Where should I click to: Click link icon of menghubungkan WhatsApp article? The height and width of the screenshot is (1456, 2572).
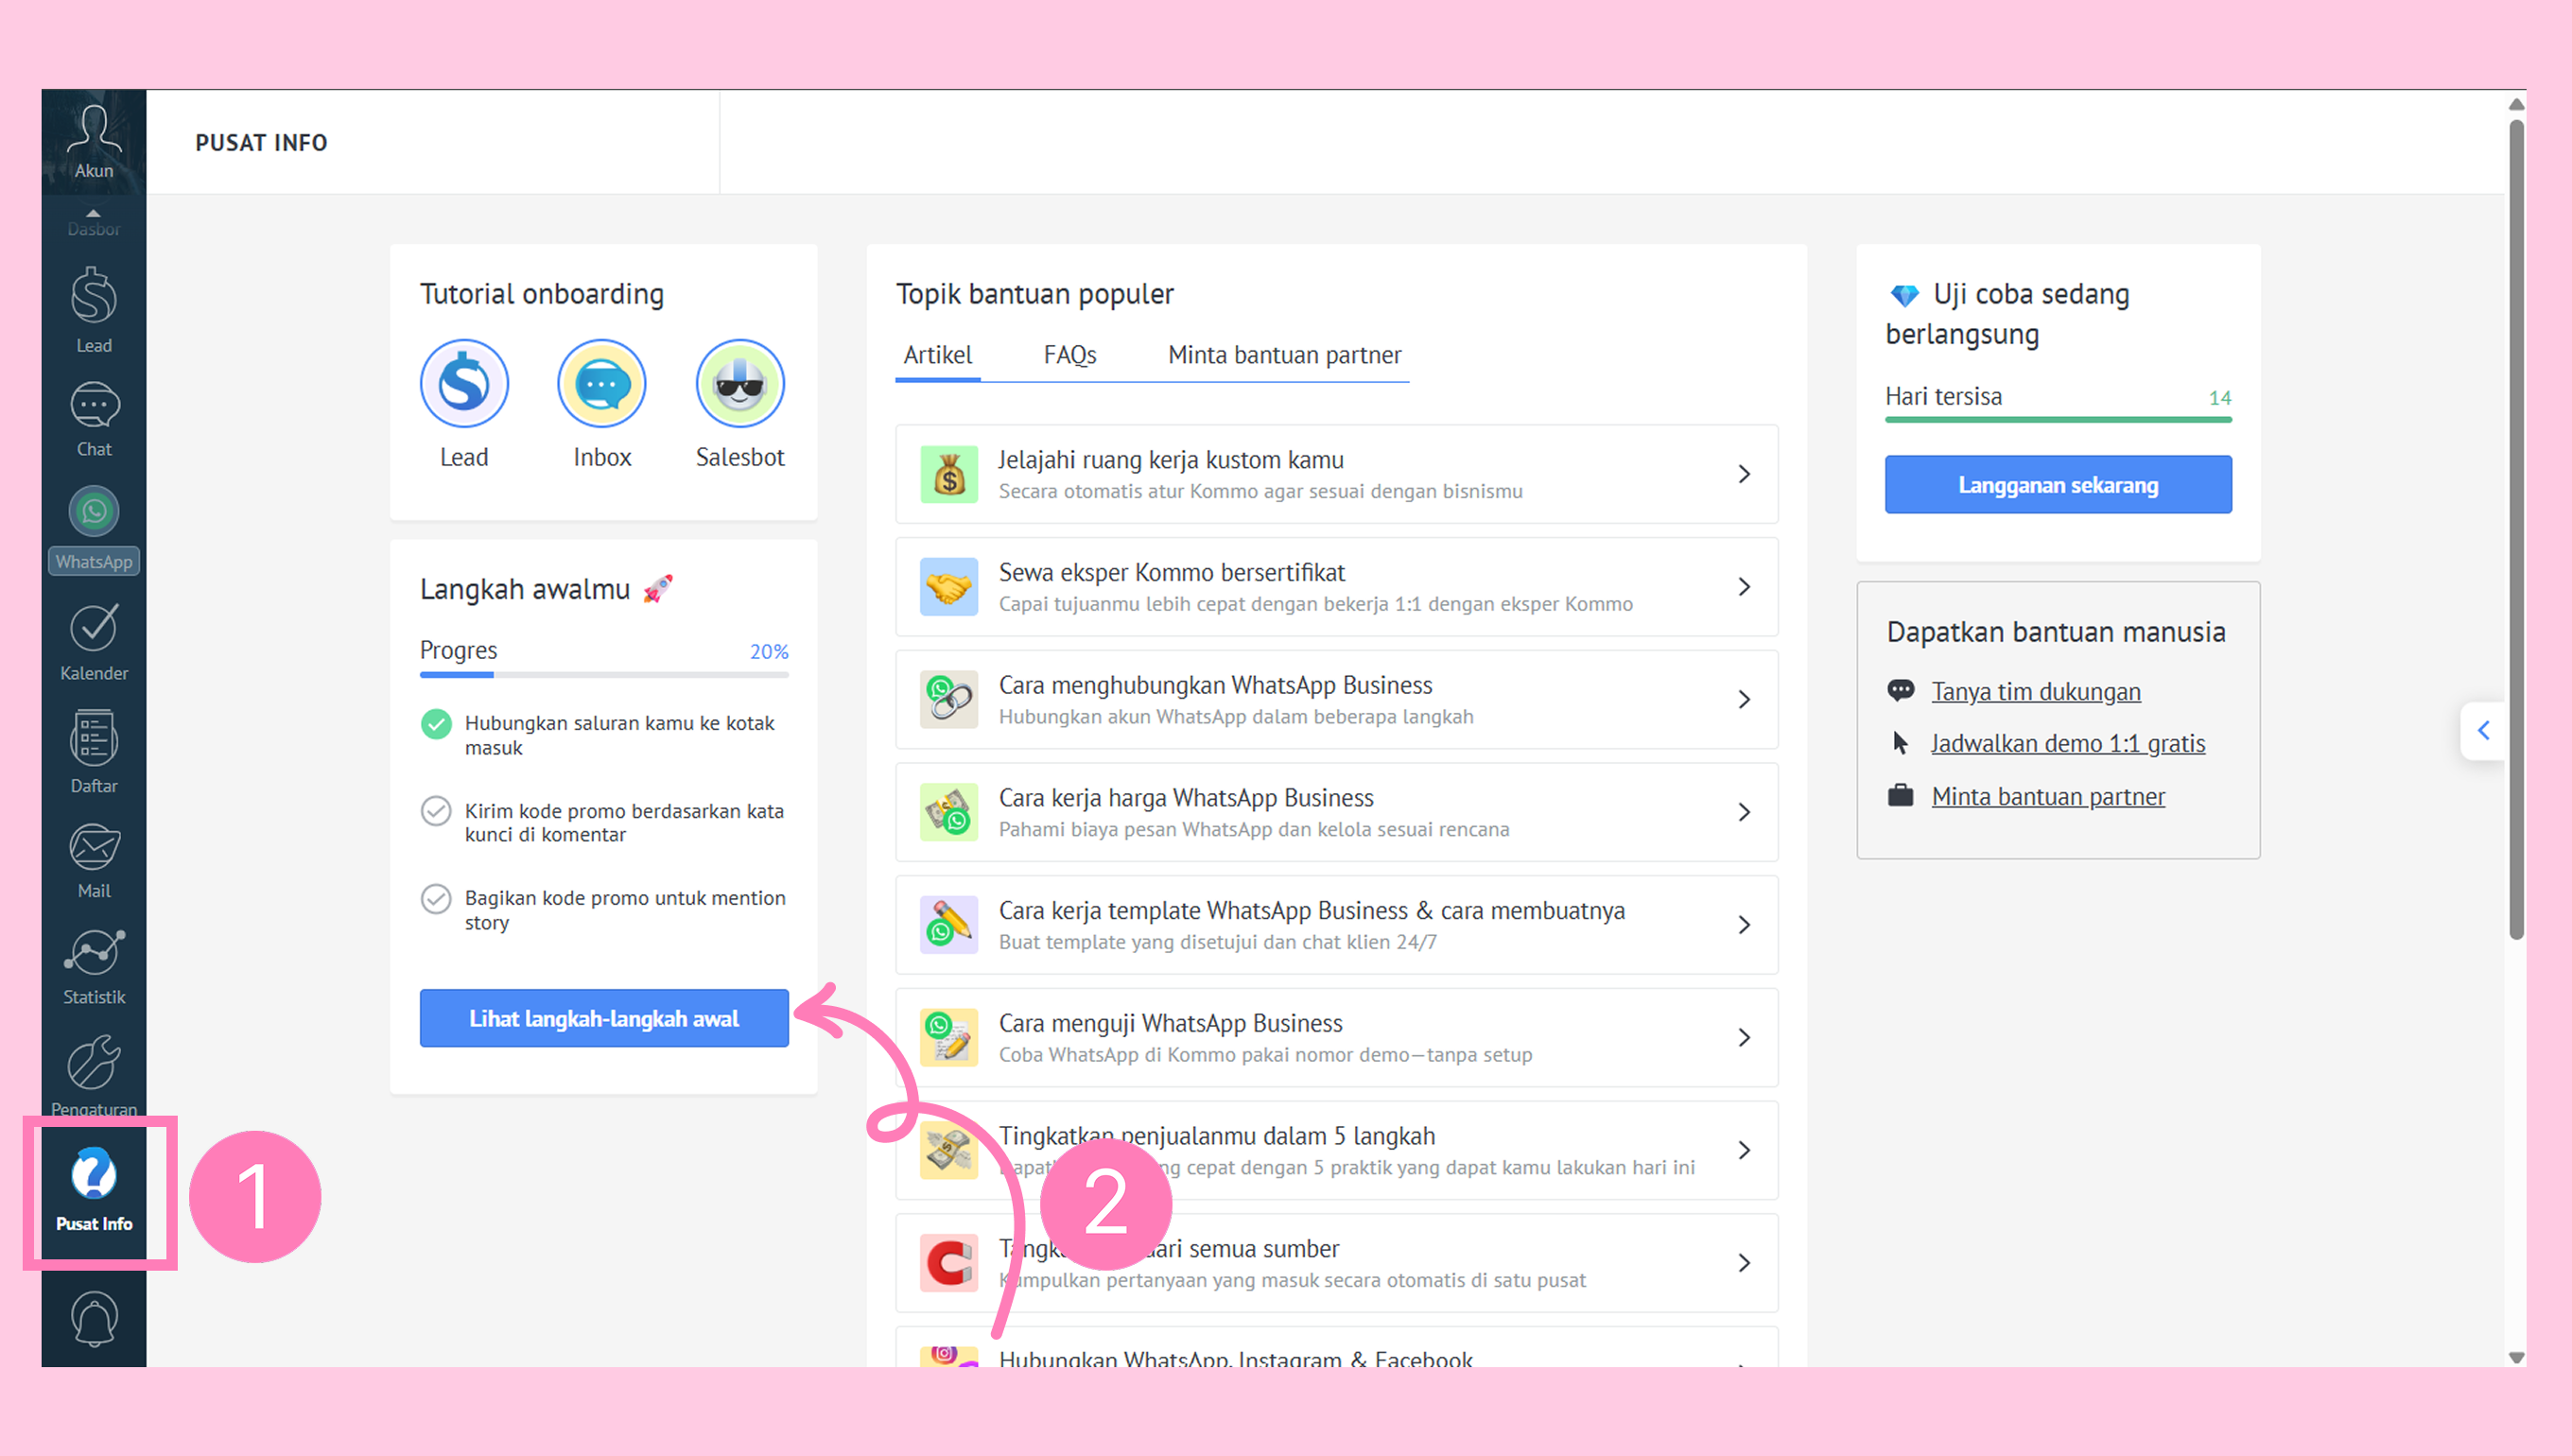click(x=949, y=700)
